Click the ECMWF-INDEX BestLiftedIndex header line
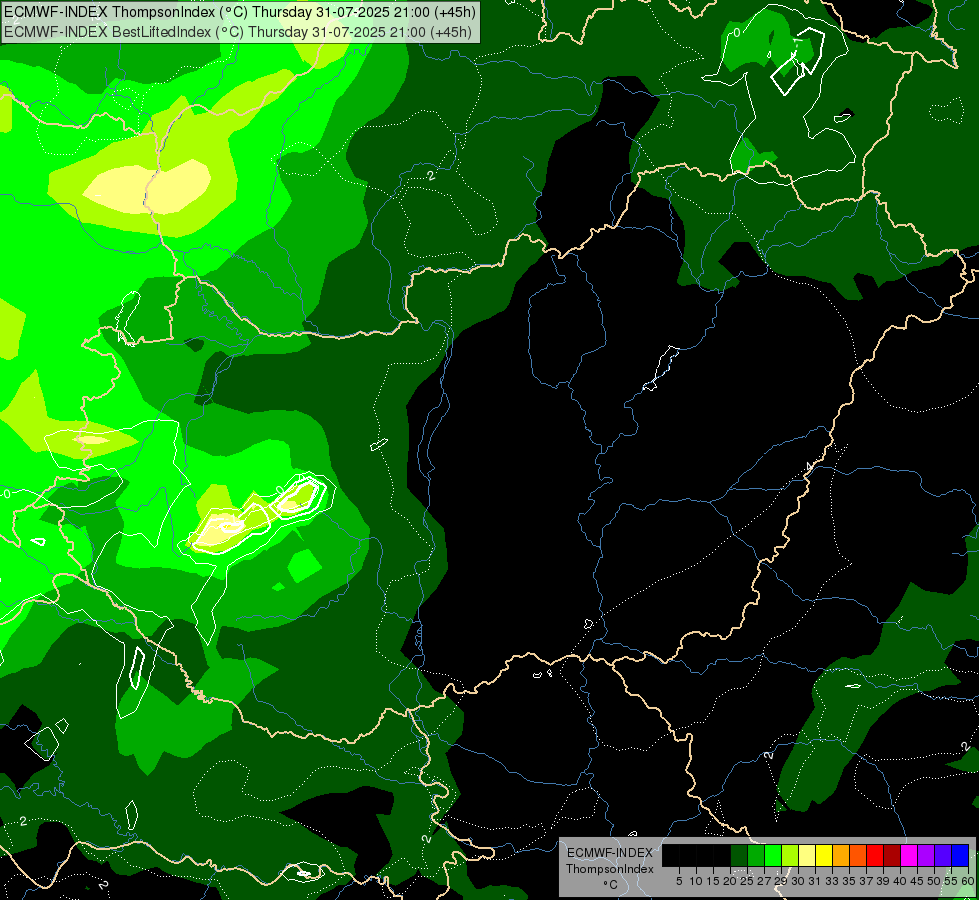The height and width of the screenshot is (900, 979). (238, 31)
